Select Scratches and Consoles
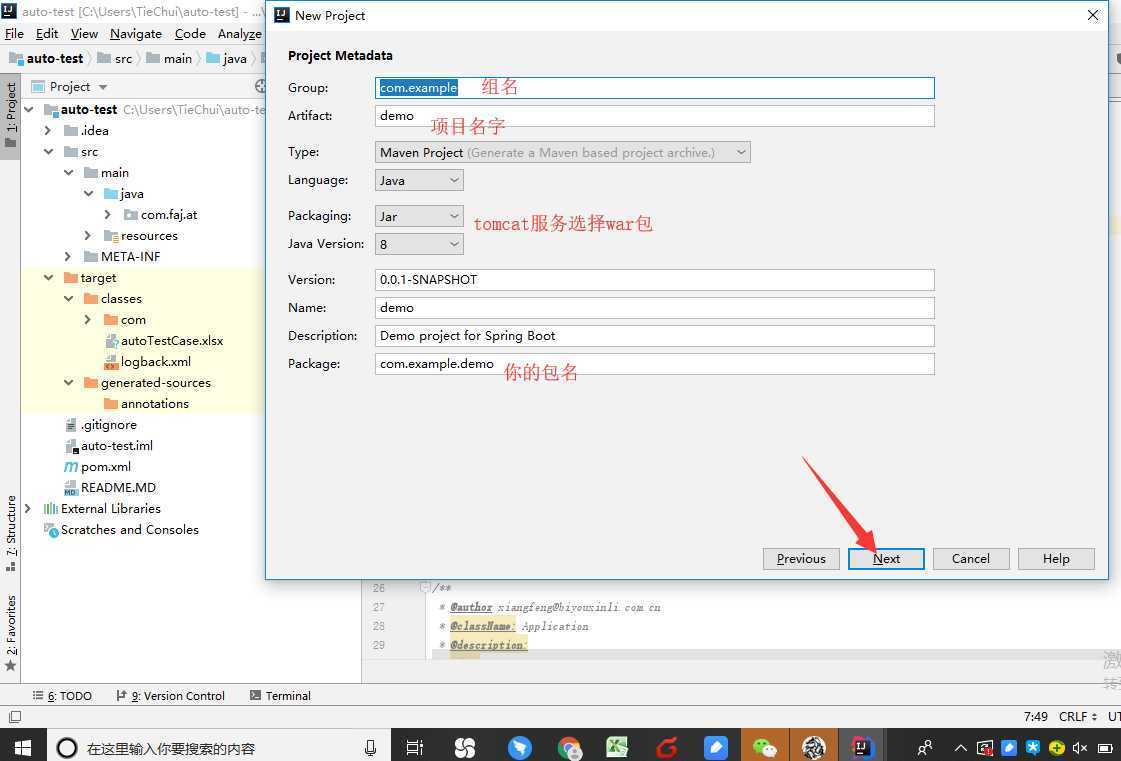Screen dimensions: 1121x761 click(122, 530)
